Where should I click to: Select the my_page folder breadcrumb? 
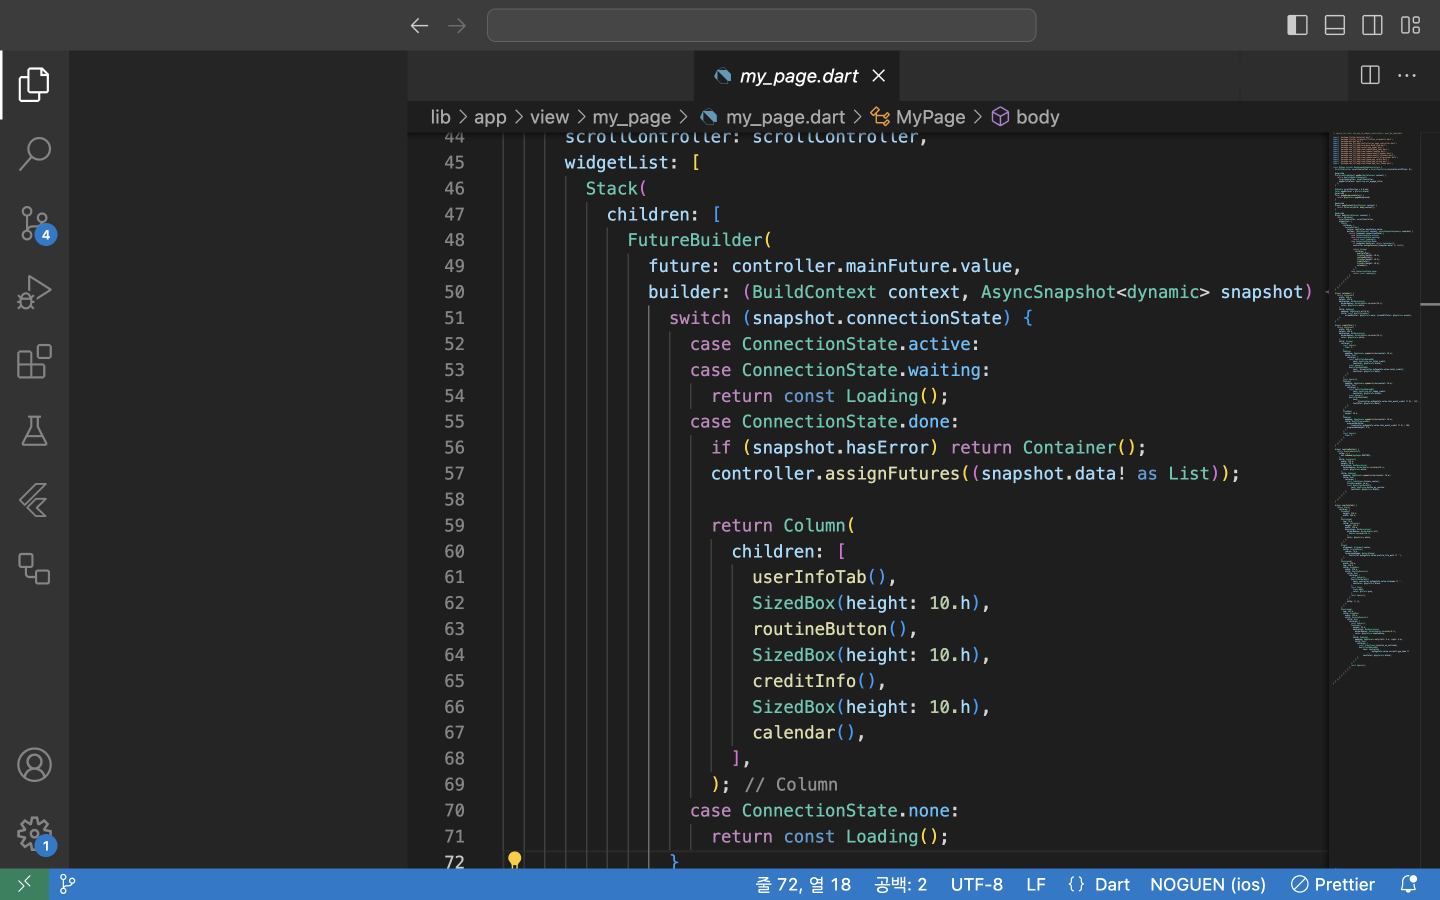[631, 117]
